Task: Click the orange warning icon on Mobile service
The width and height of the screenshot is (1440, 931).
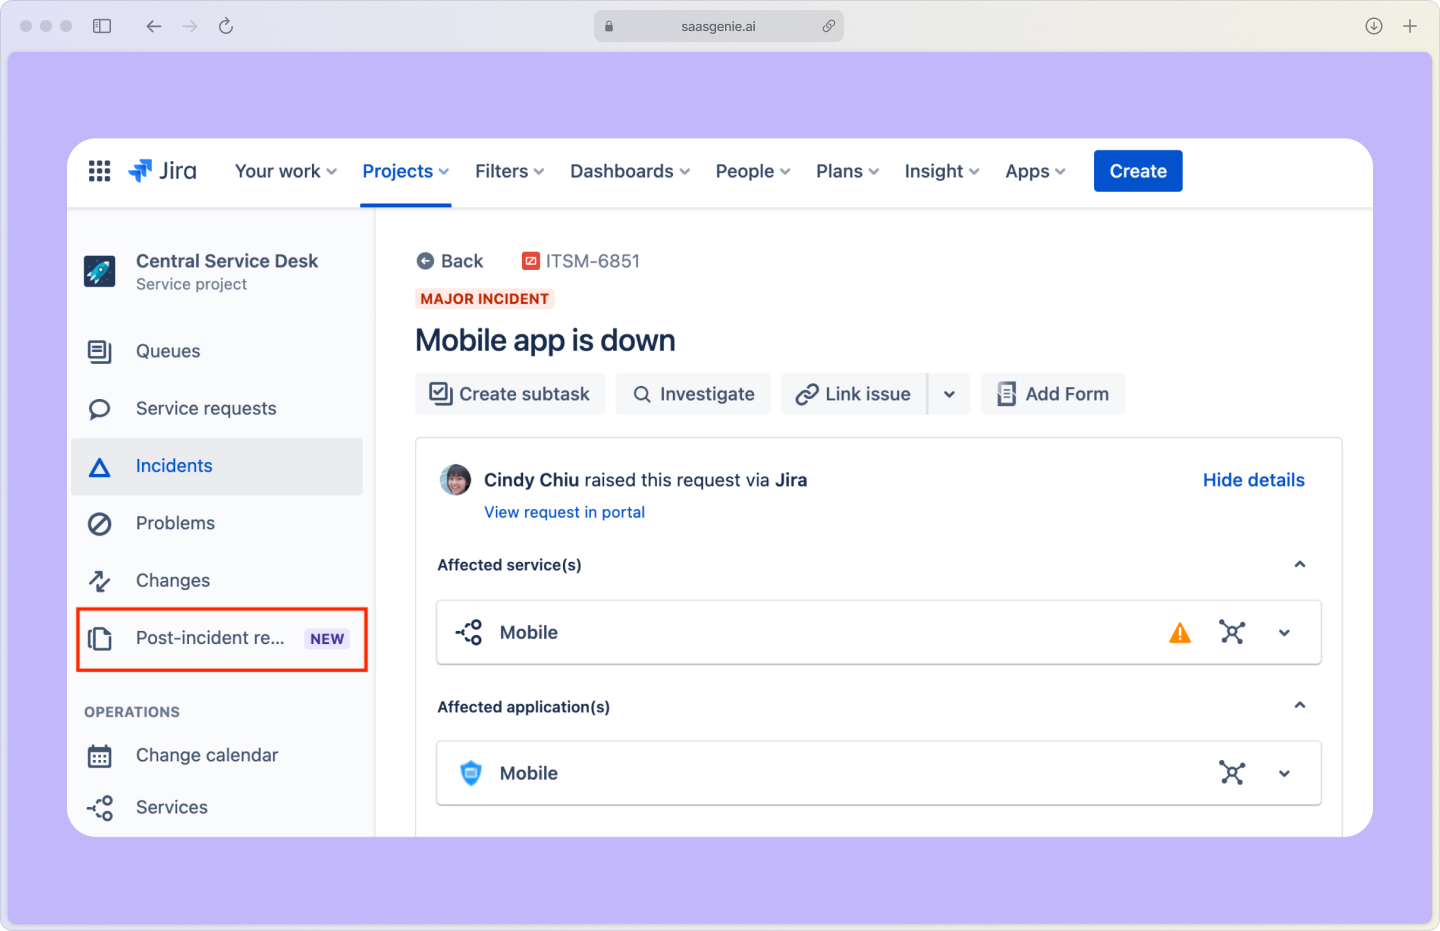Action: (x=1180, y=633)
